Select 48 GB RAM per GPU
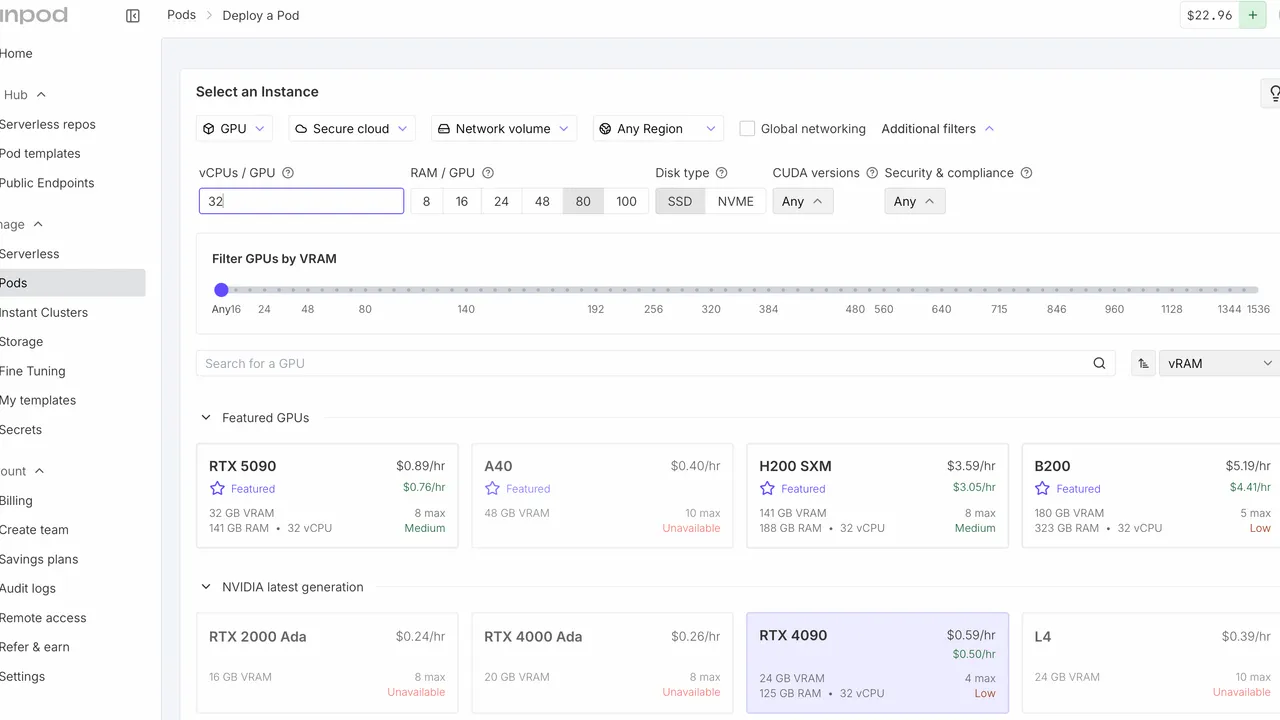 [542, 201]
